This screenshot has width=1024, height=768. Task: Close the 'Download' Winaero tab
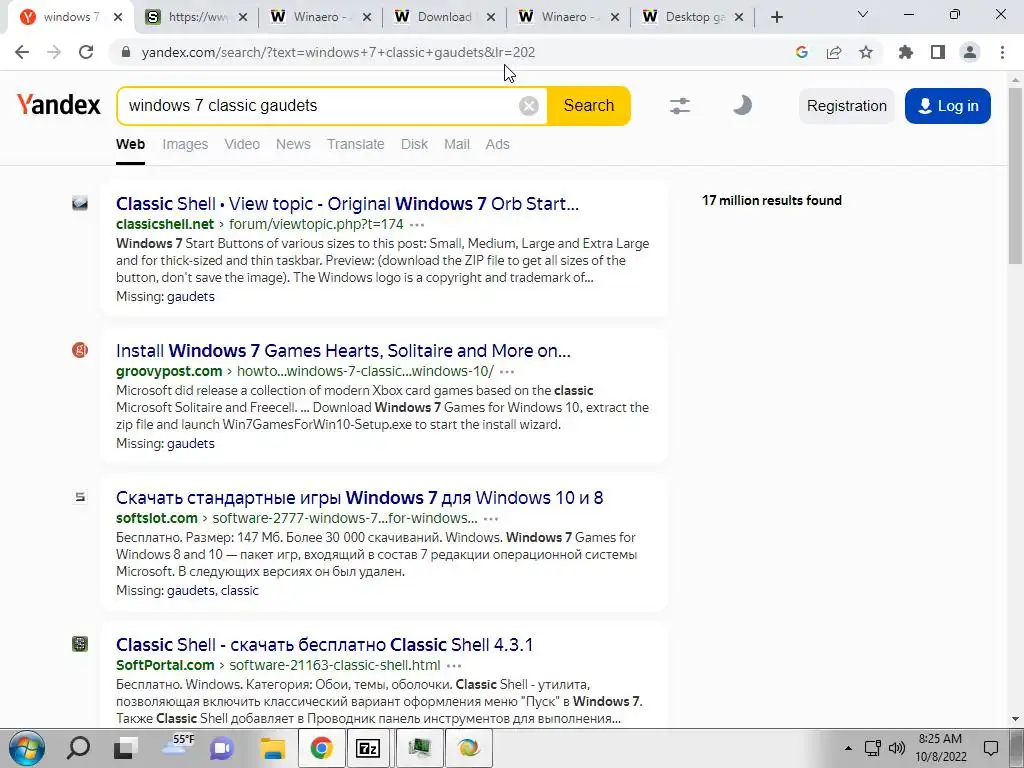490,17
